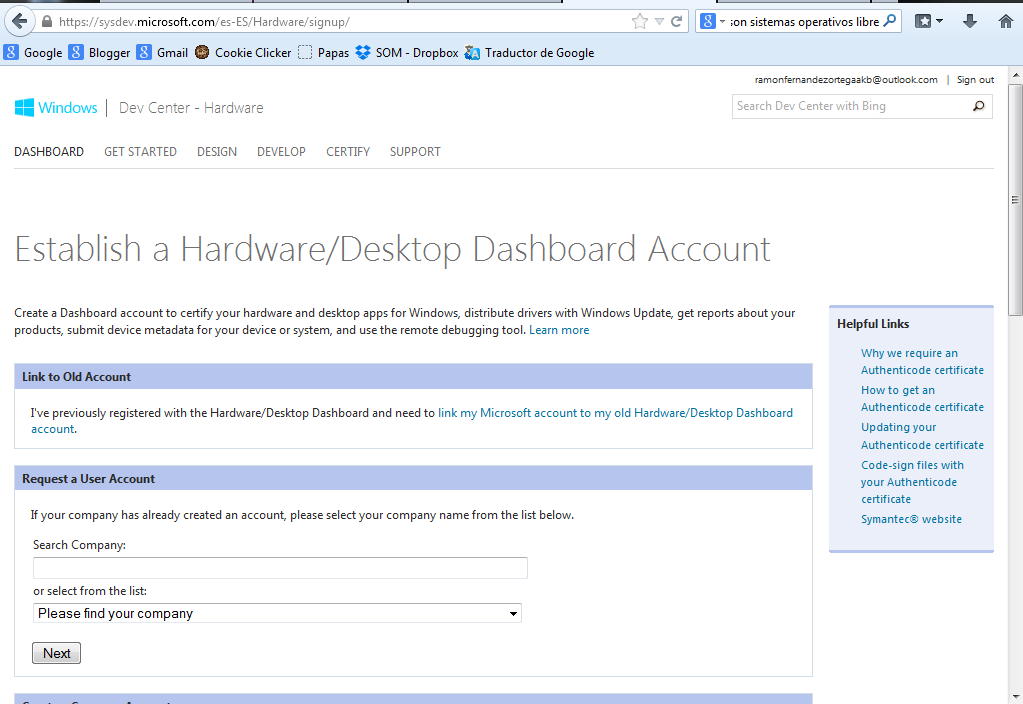The image size is (1023, 704).
Task: Open the downloads arrow icon
Action: point(970,22)
